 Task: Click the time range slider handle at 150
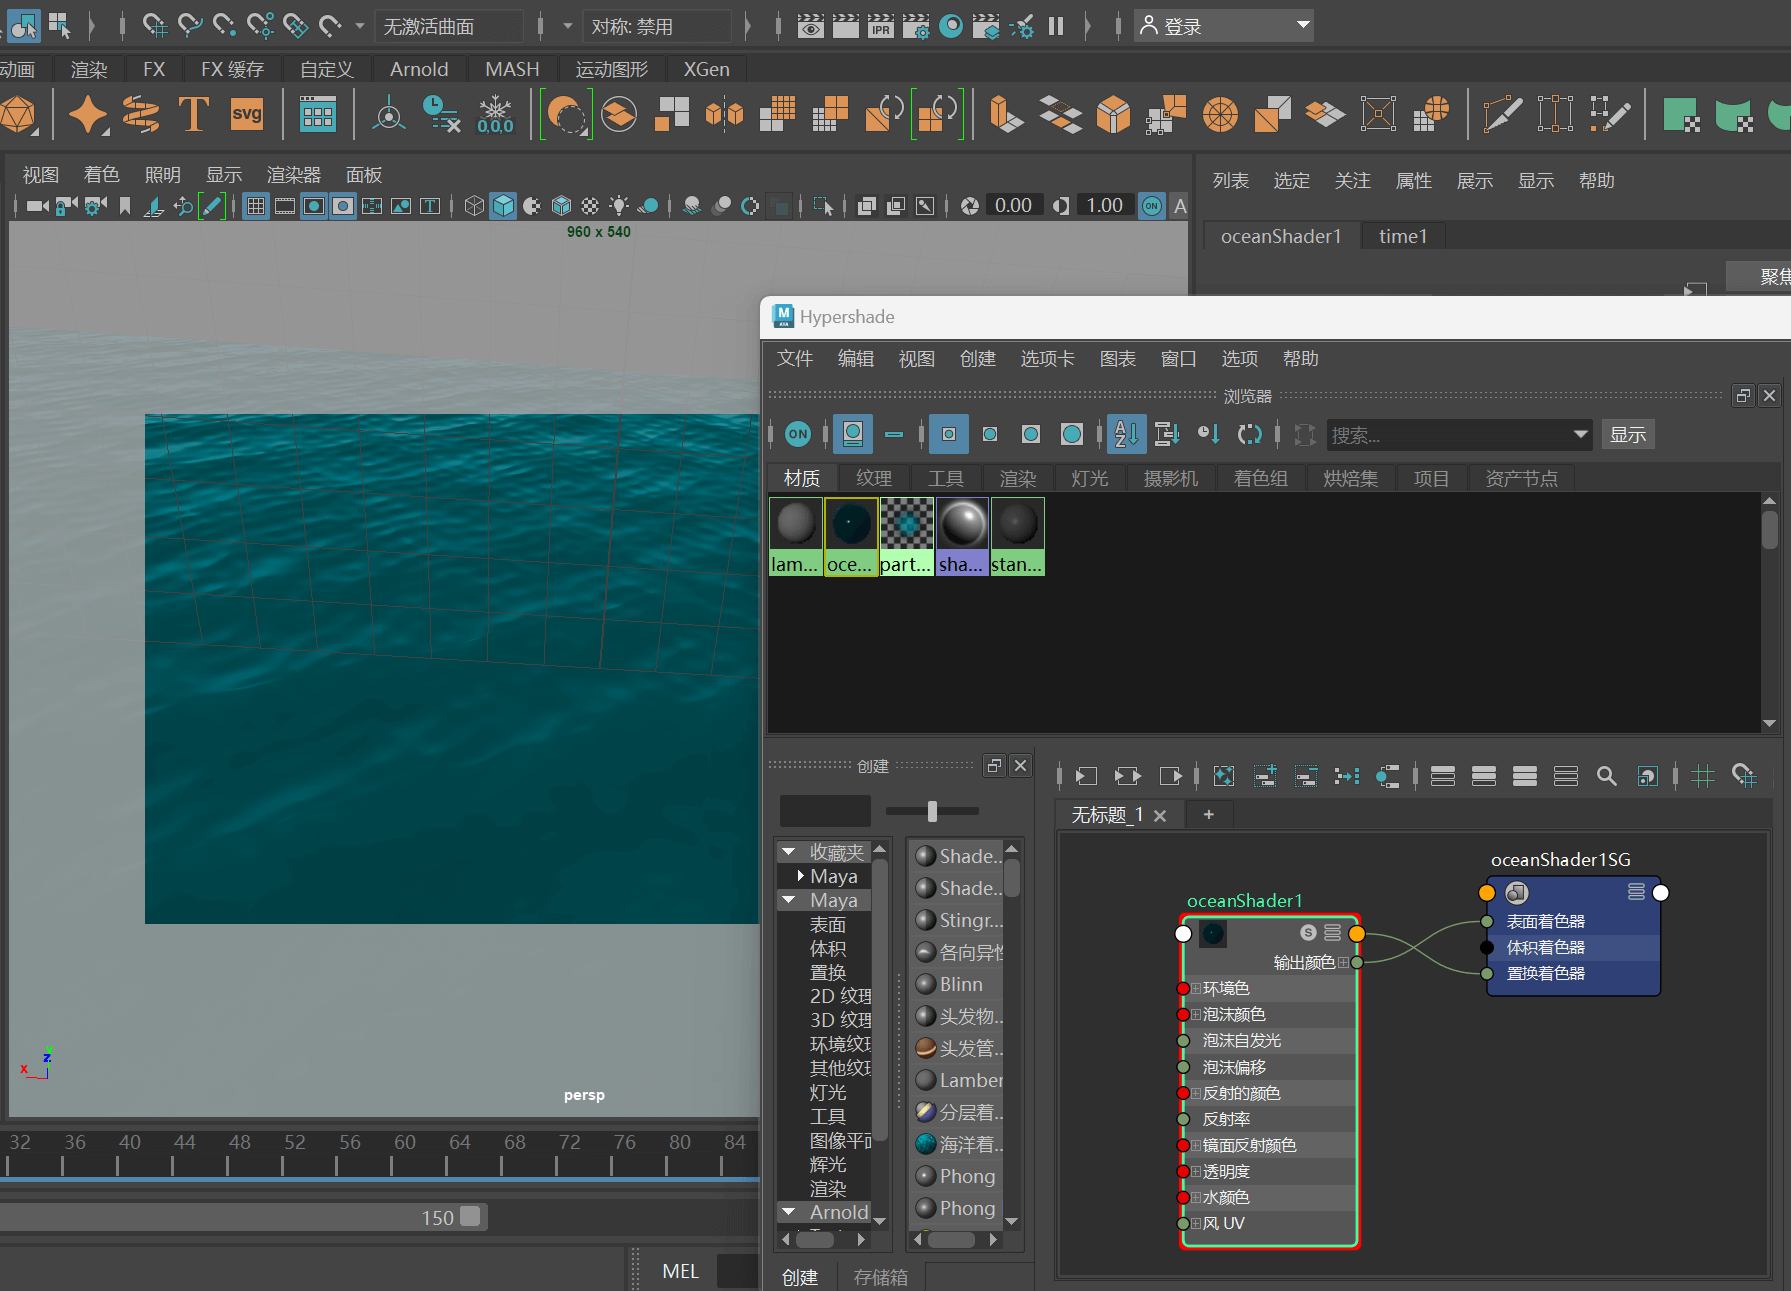[x=470, y=1216]
